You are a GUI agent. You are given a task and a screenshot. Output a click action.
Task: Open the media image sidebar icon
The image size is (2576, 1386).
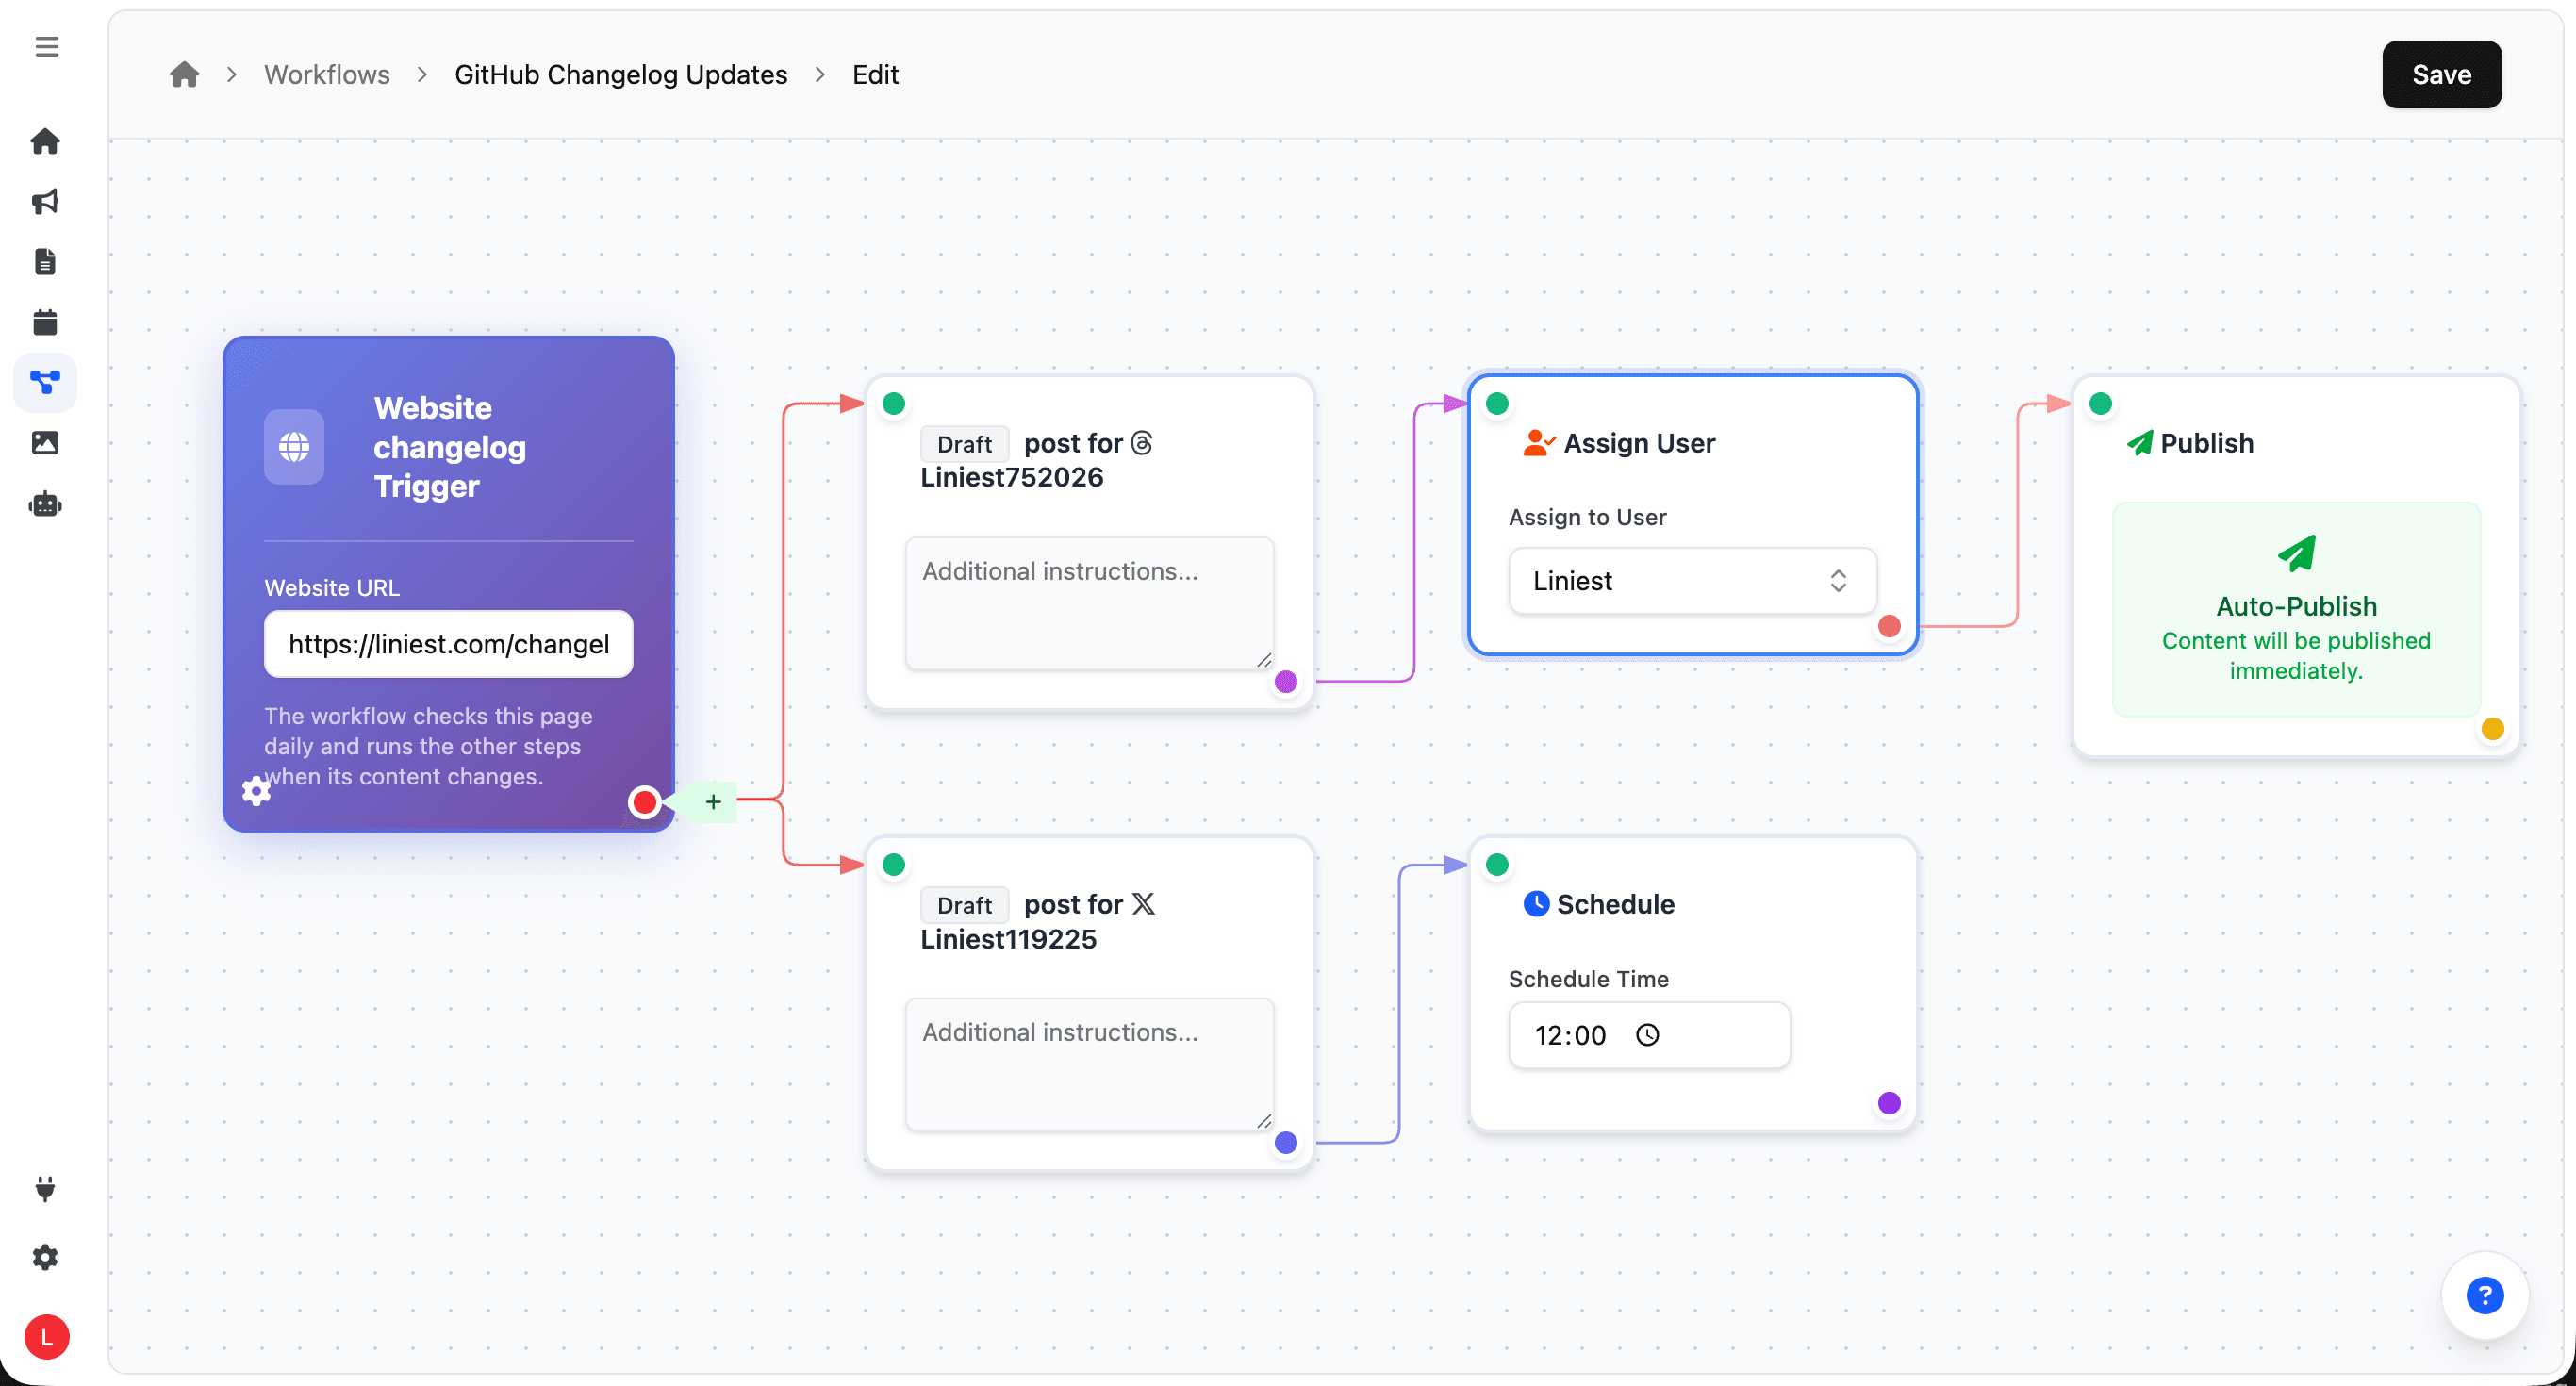tap(45, 442)
